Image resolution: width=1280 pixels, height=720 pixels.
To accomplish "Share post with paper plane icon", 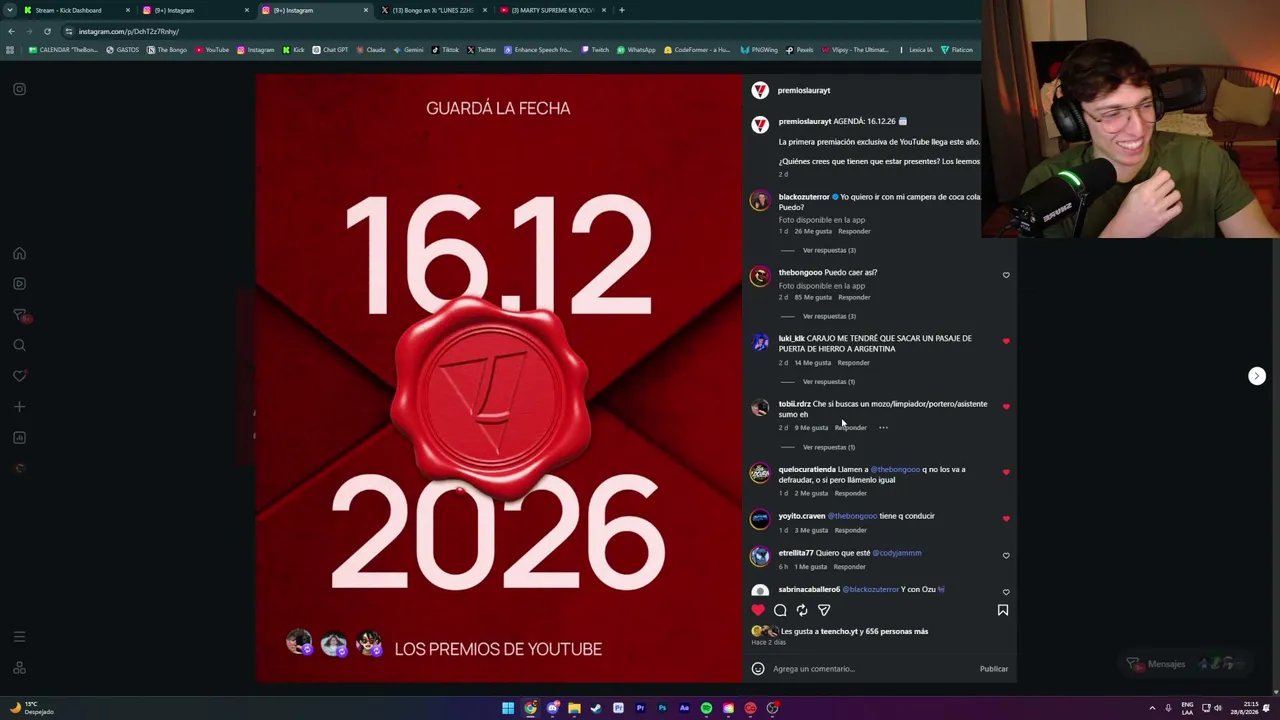I will 824,610.
